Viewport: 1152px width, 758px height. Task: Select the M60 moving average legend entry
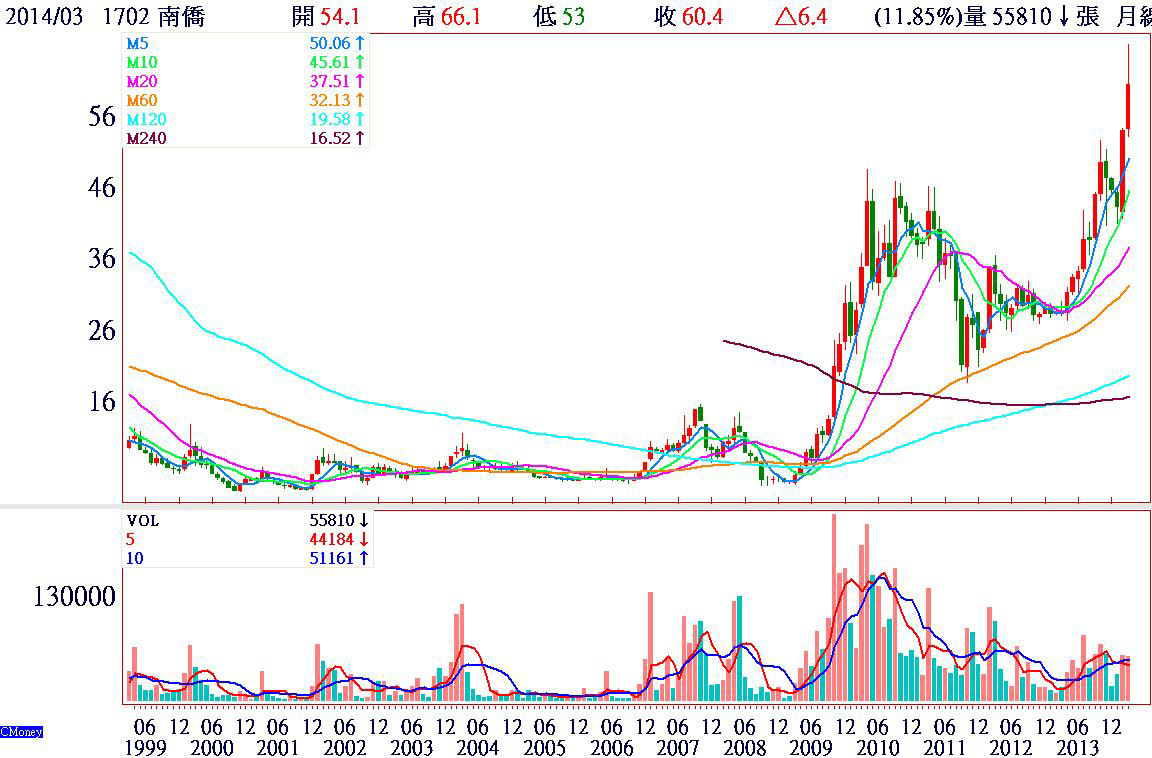tap(140, 100)
